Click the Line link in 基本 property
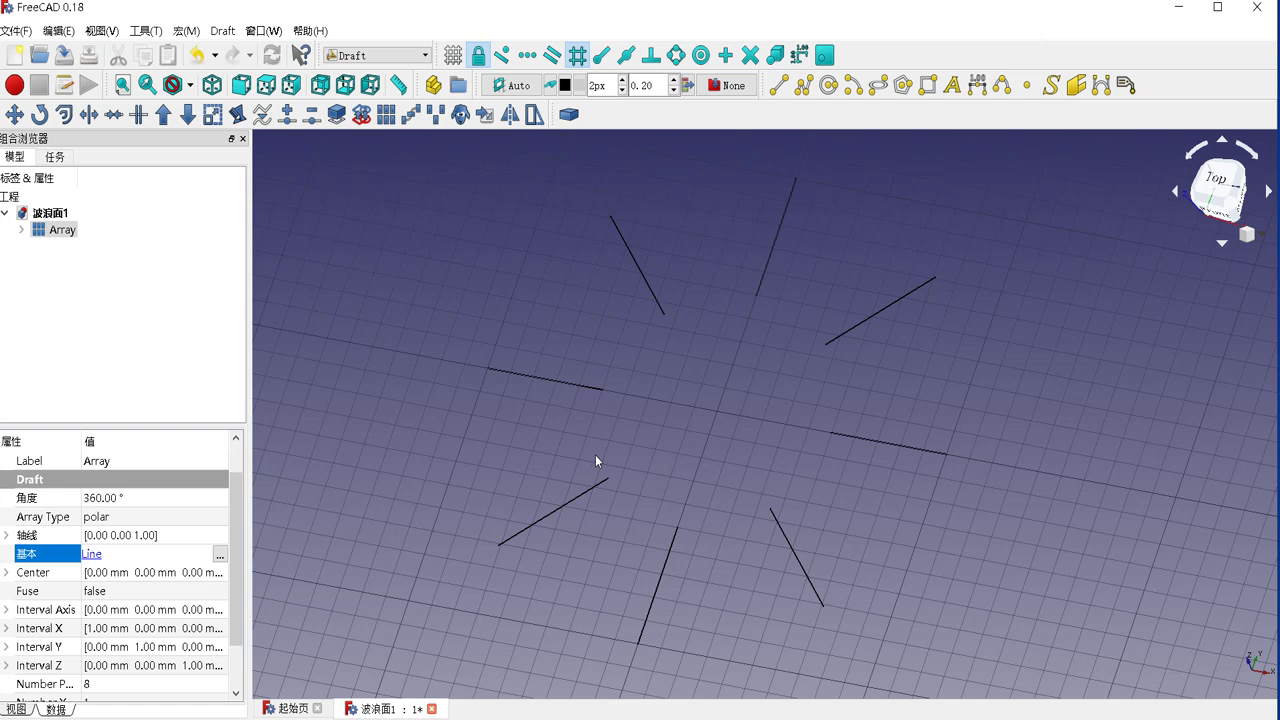Image resolution: width=1280 pixels, height=720 pixels. (91, 554)
